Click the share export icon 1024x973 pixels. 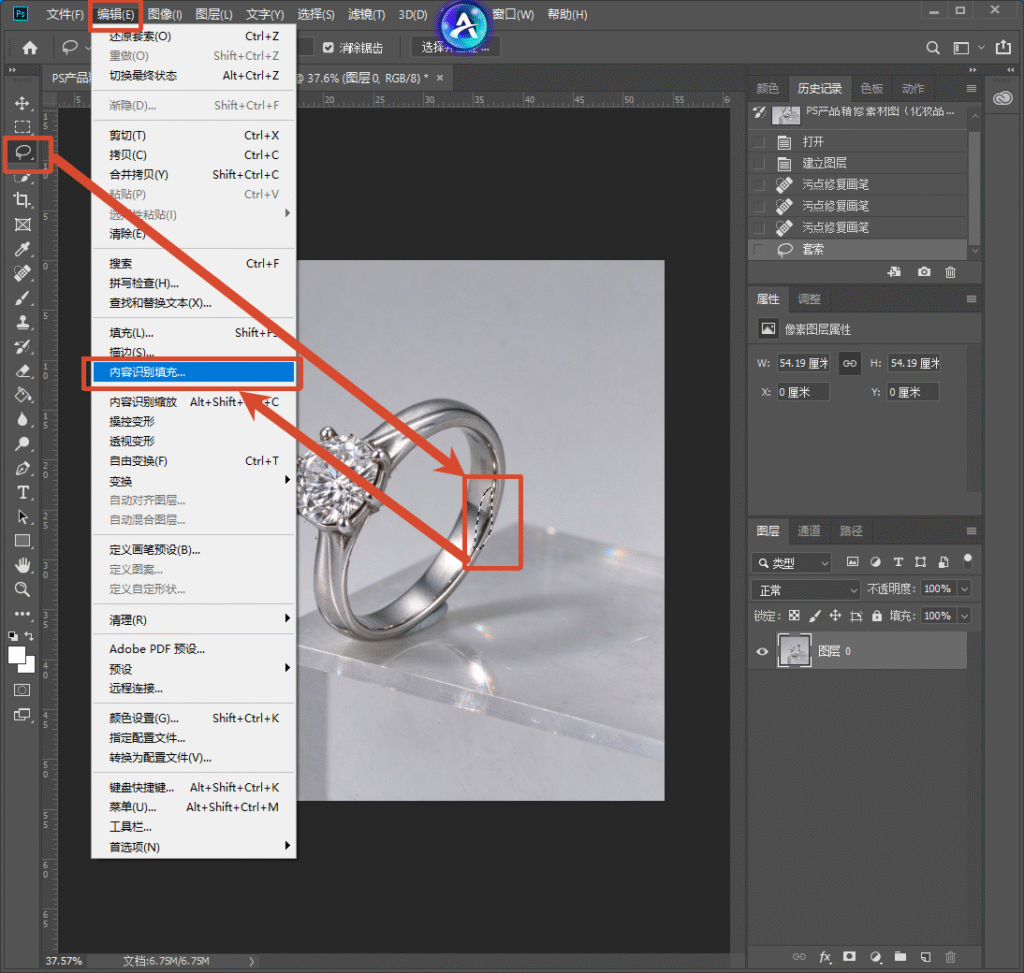tap(1003, 47)
